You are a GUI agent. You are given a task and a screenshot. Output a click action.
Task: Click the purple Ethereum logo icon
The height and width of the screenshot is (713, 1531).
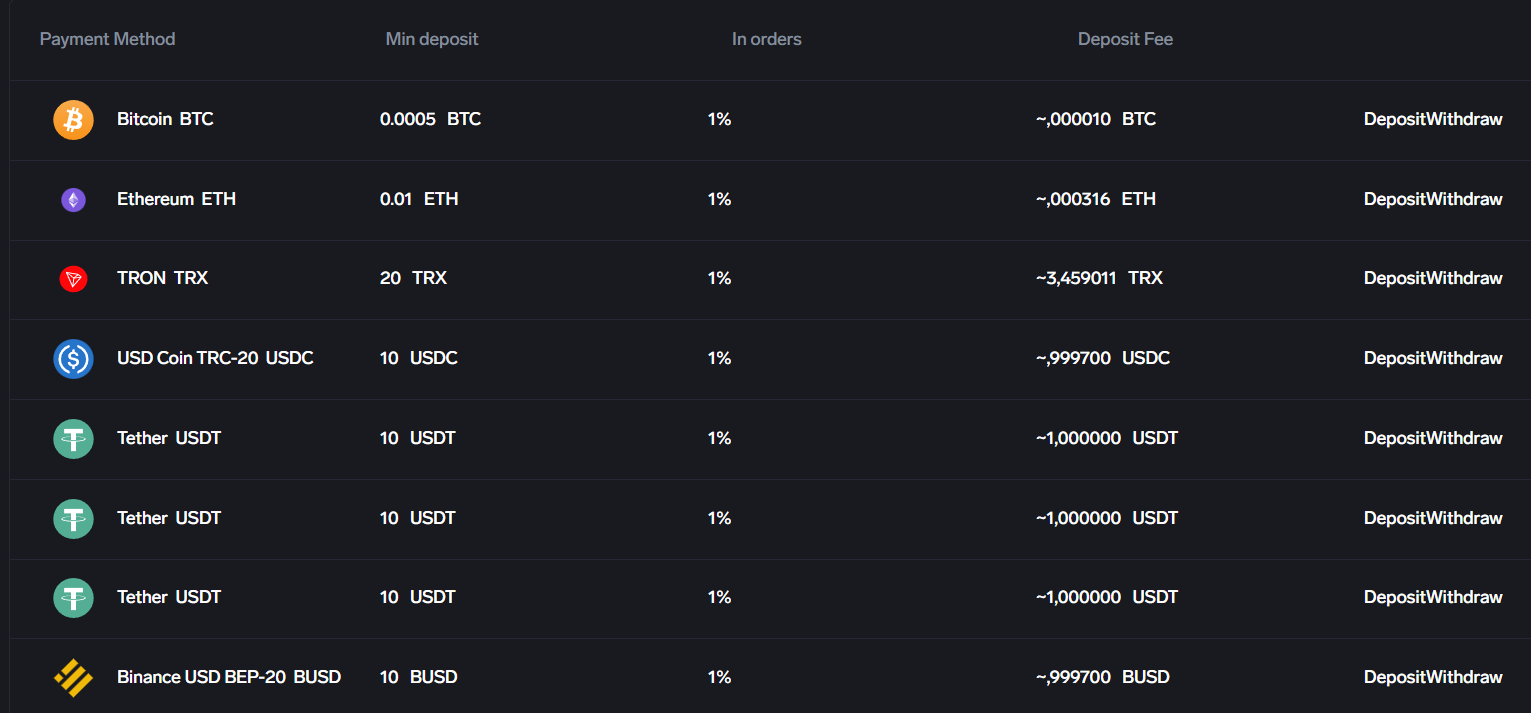pyautogui.click(x=73, y=200)
